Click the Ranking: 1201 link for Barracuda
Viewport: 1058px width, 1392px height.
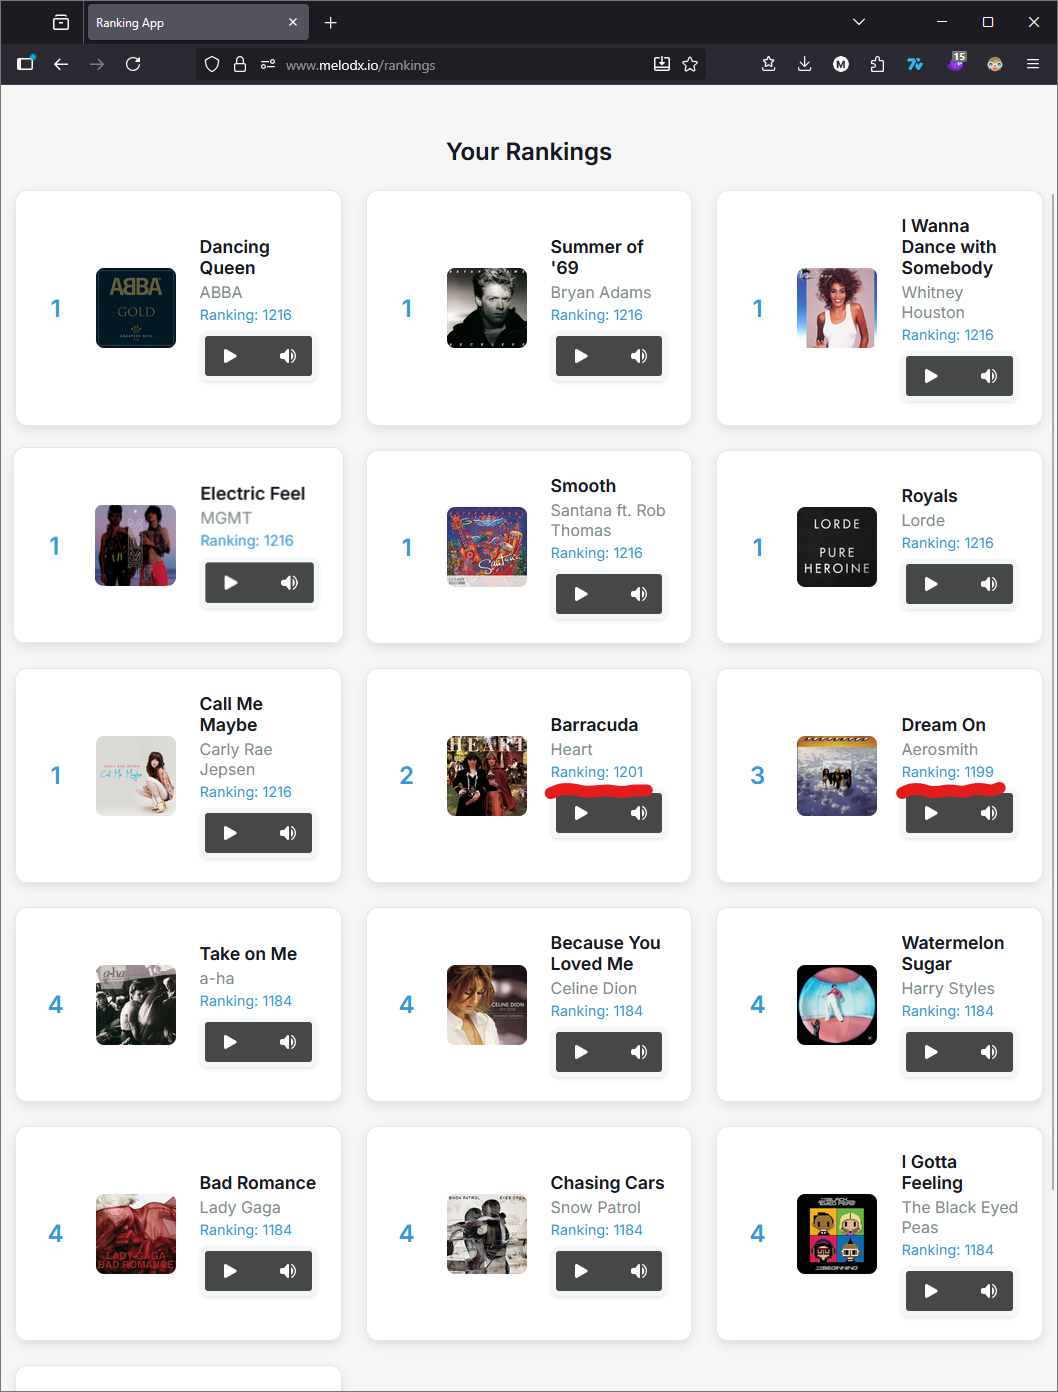597,772
